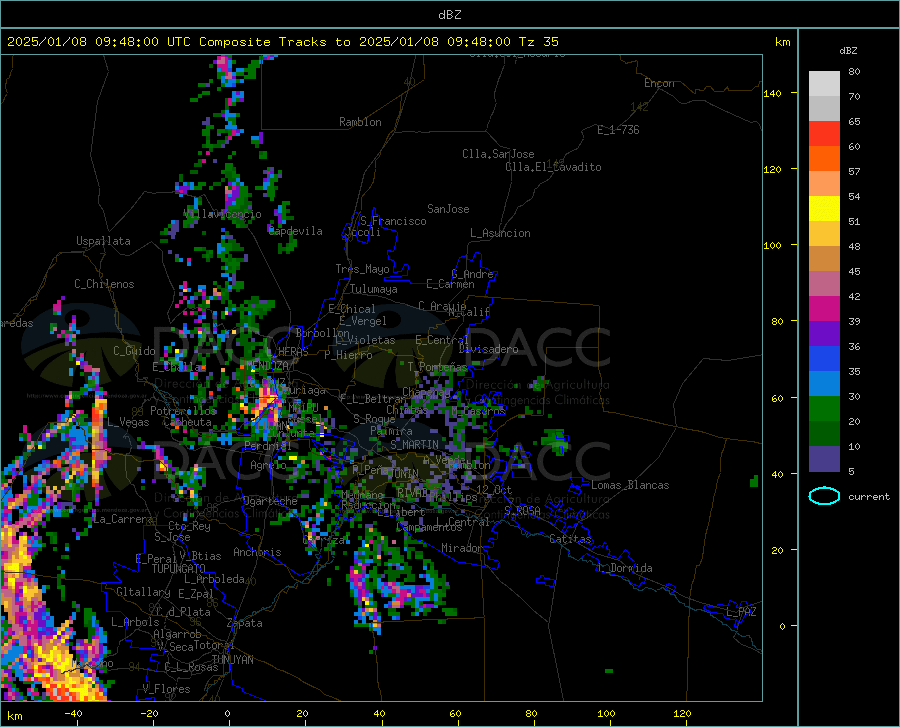900x727 pixels.
Task: Click the 'TUNUYAN' map label
Action: [232, 659]
